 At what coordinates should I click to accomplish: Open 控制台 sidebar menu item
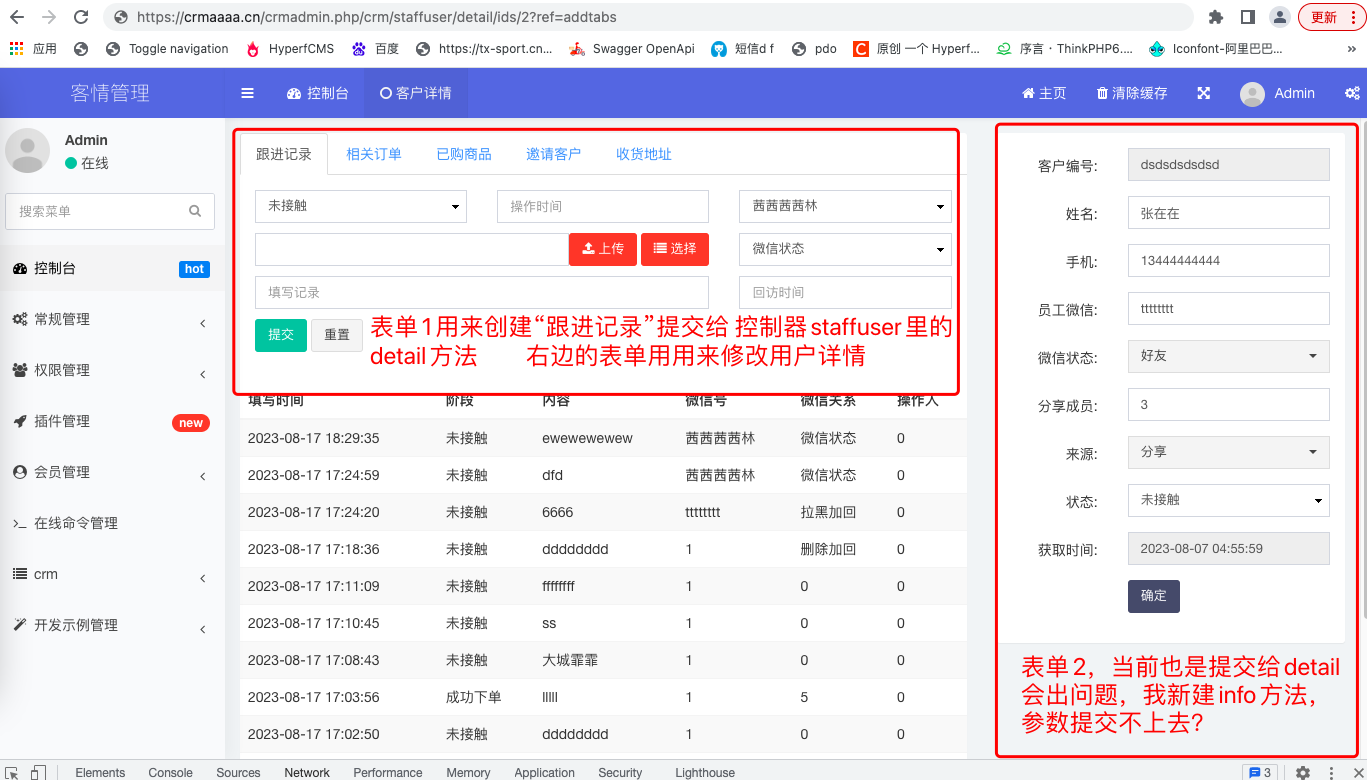click(112, 268)
